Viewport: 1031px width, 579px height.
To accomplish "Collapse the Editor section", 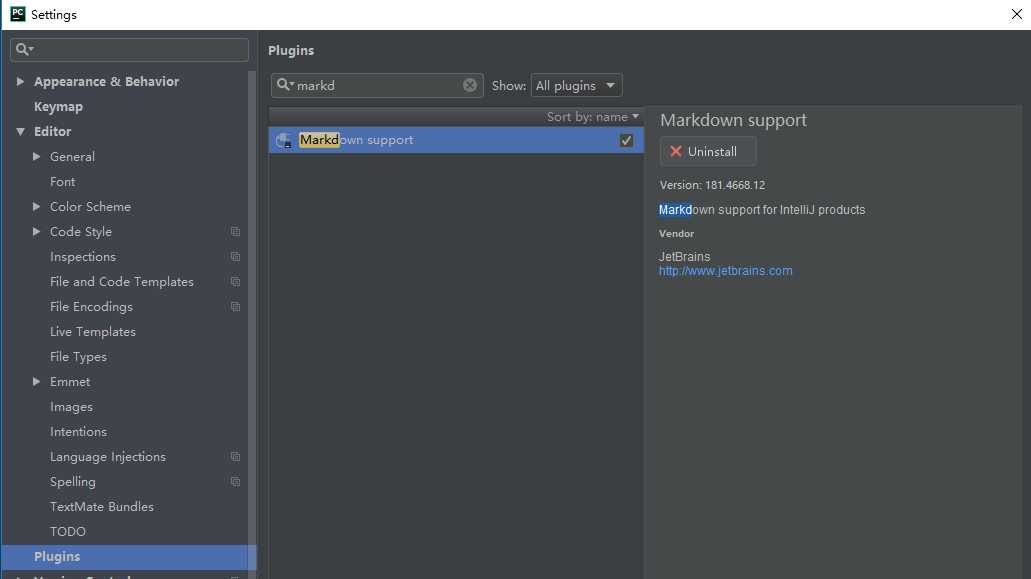I will click(20, 131).
